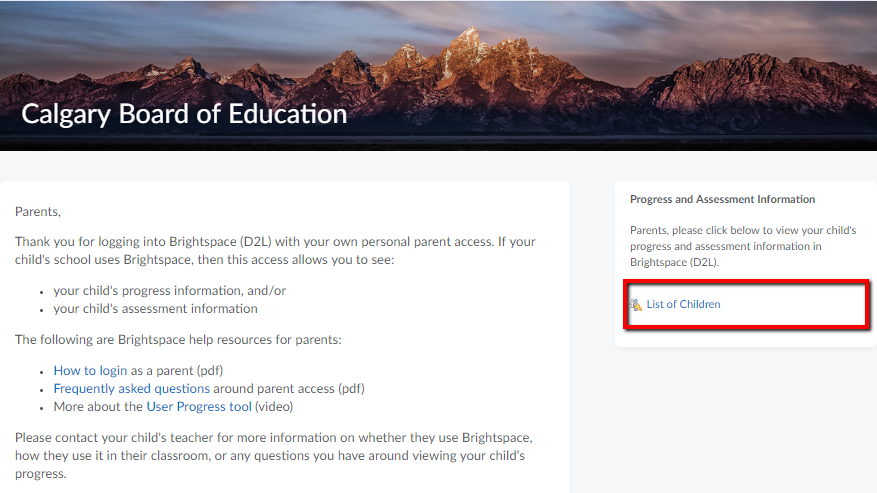
Task: Click the mountain peak in the banner image
Action: [466, 42]
